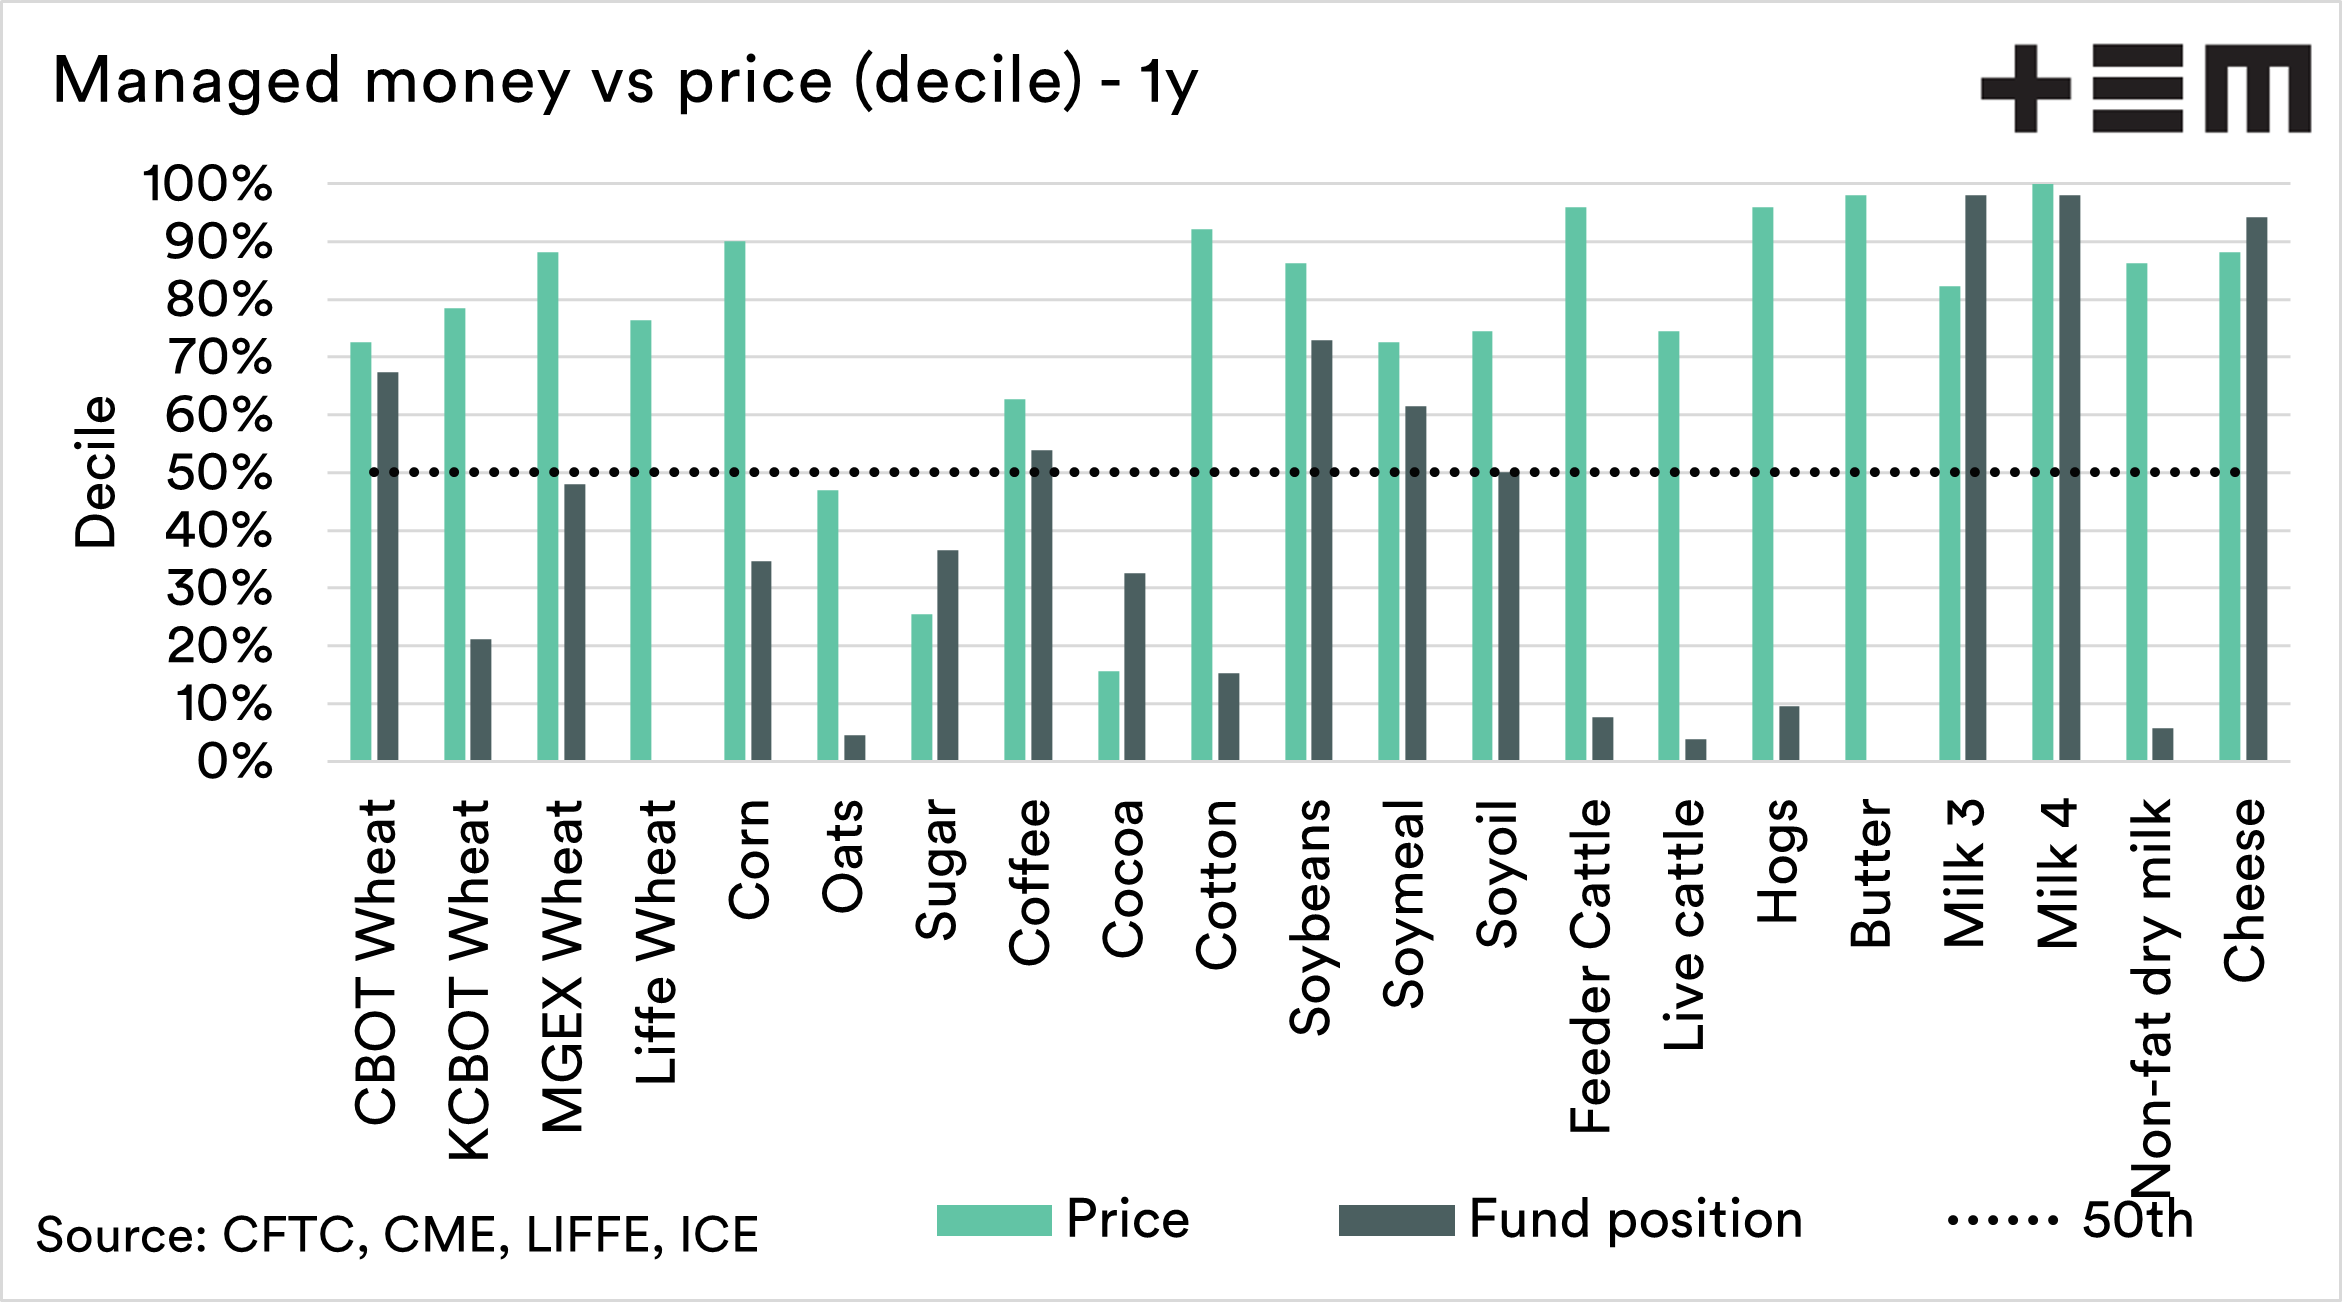This screenshot has width=2342, height=1302.
Task: Select the Liffe Wheat price bar
Action: click(641, 540)
